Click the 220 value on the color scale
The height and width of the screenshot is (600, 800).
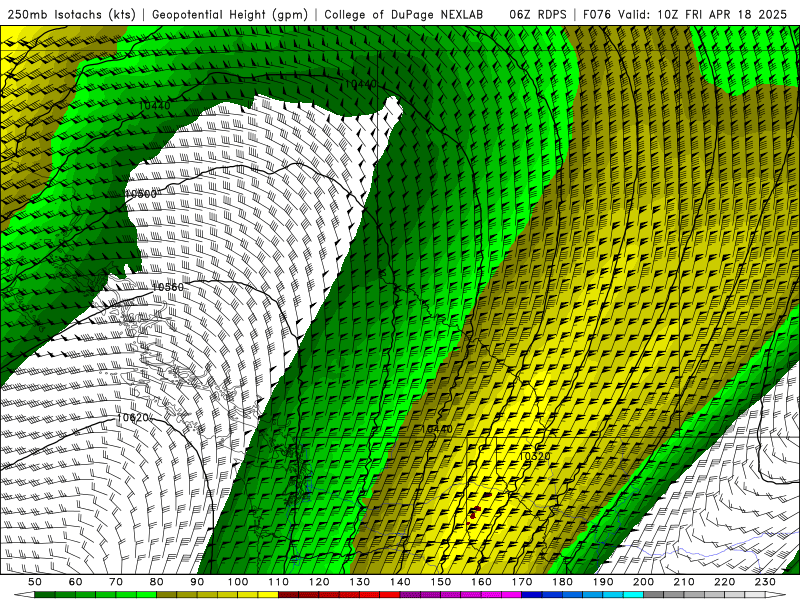point(724,582)
